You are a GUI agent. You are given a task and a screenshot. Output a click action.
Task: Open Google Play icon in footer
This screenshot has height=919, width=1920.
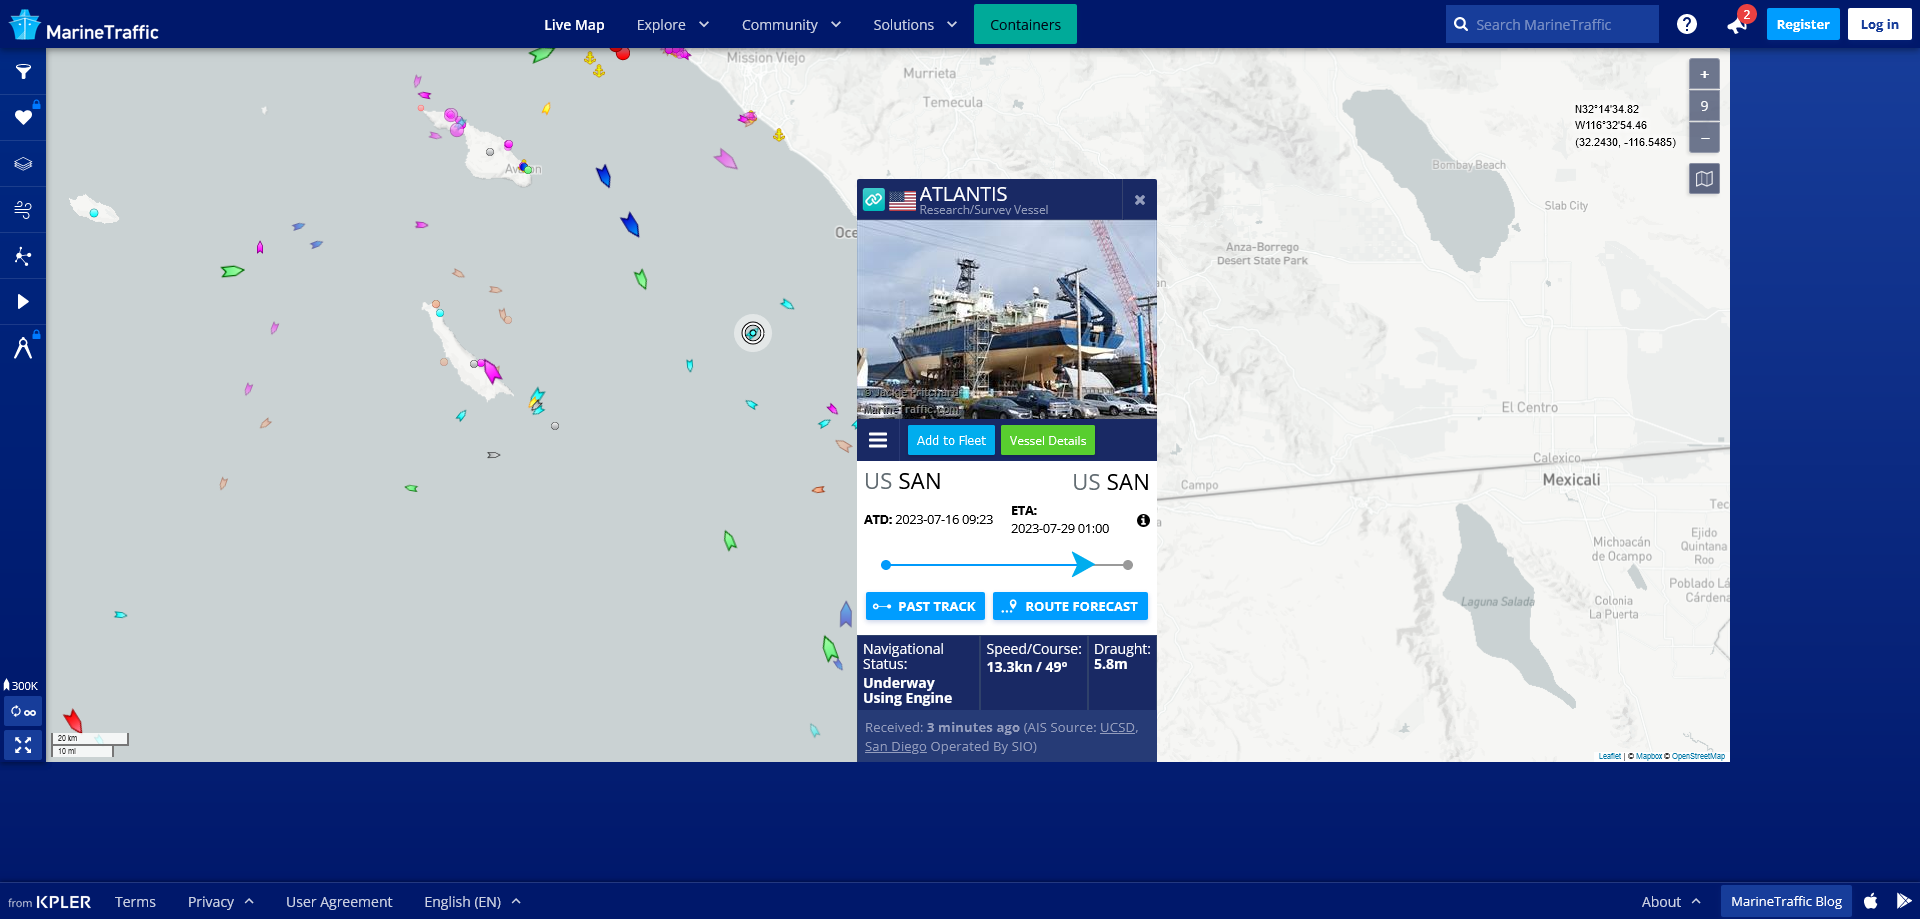(x=1904, y=901)
